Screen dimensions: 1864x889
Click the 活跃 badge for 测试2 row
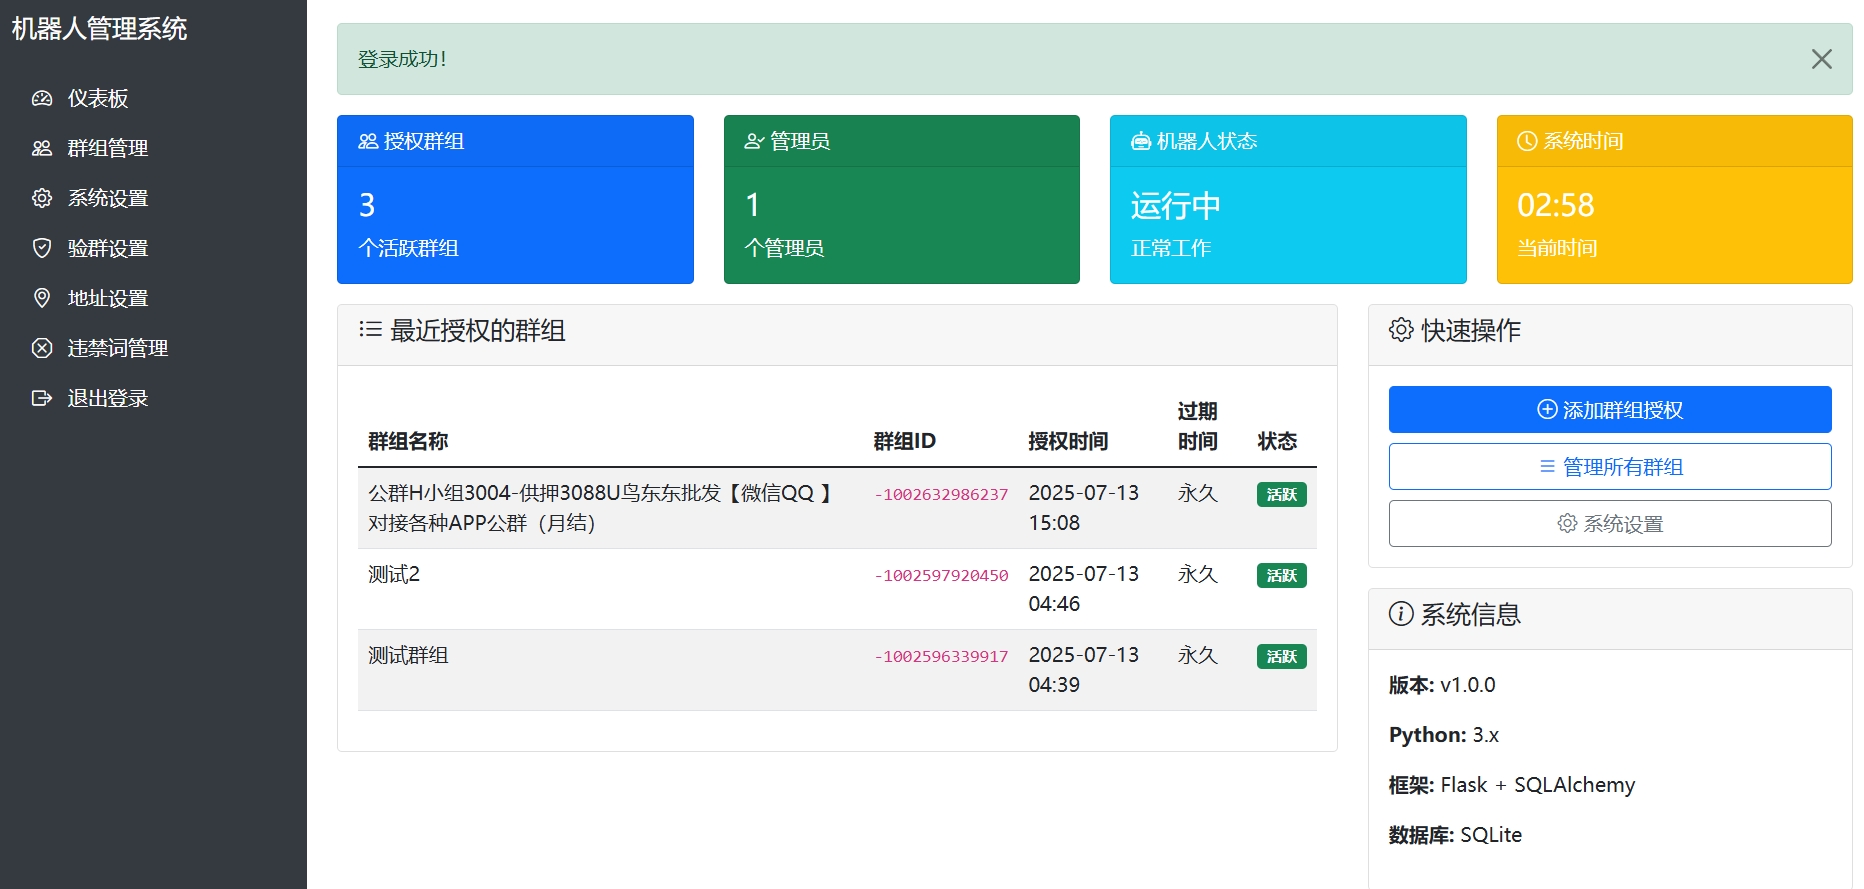[x=1281, y=575]
